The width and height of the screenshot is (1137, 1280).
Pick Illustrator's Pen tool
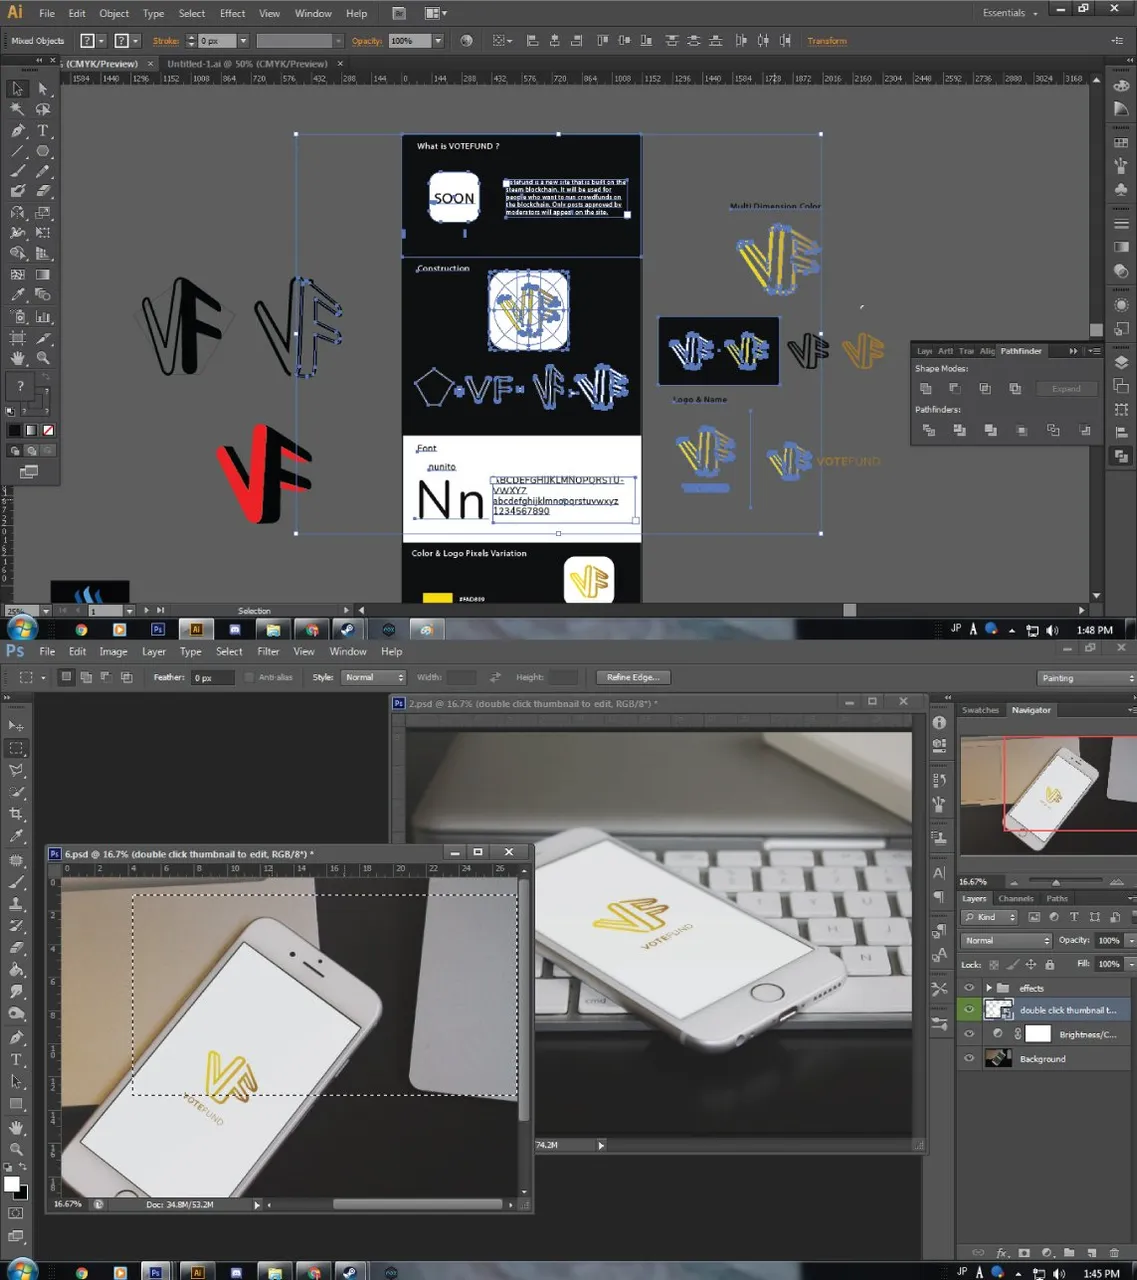18,131
